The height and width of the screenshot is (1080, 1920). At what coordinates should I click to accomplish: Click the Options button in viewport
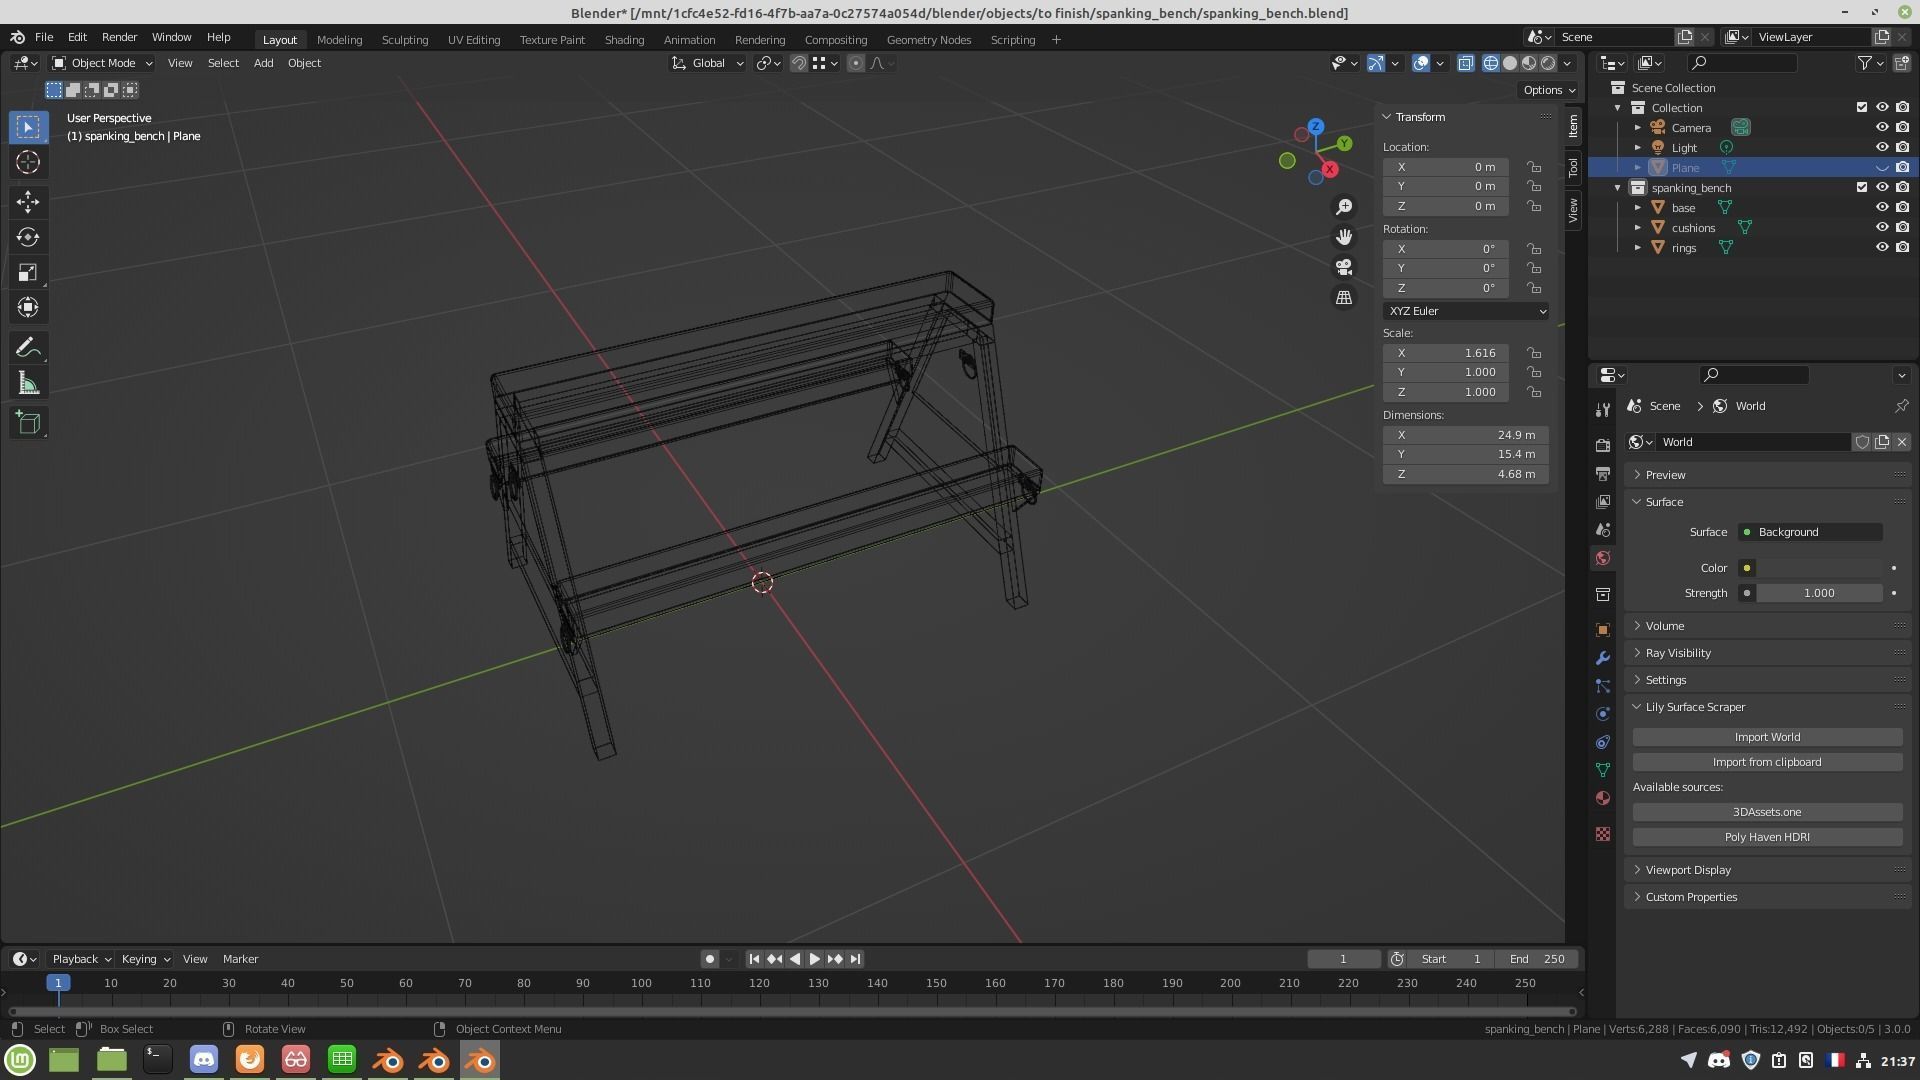point(1549,90)
